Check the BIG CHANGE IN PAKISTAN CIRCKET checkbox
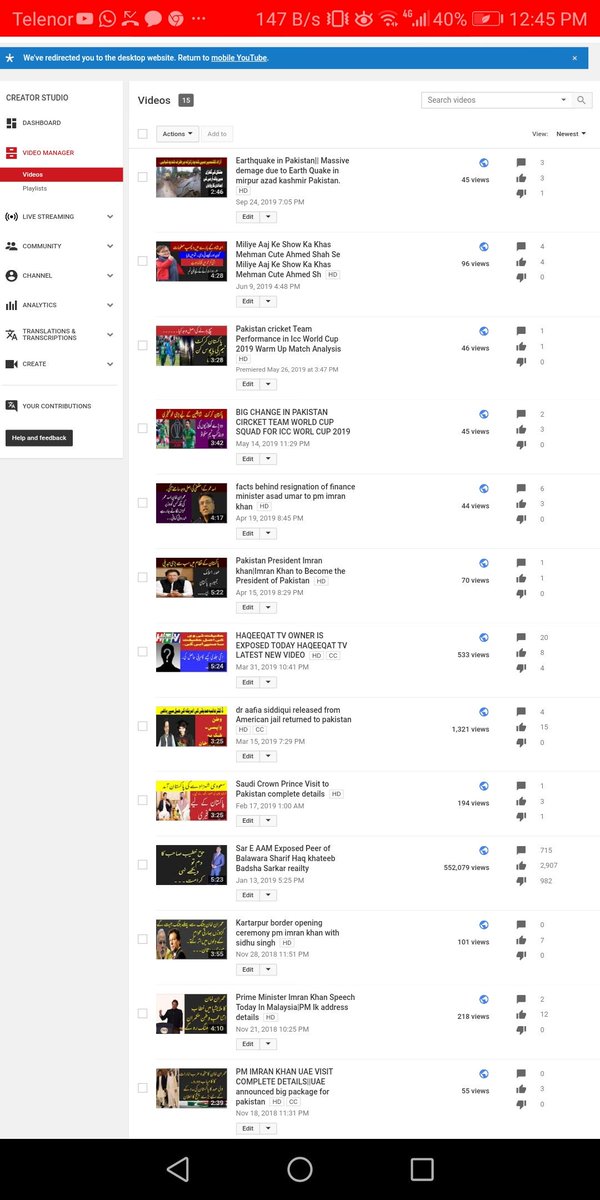The image size is (600, 1200). [x=143, y=428]
